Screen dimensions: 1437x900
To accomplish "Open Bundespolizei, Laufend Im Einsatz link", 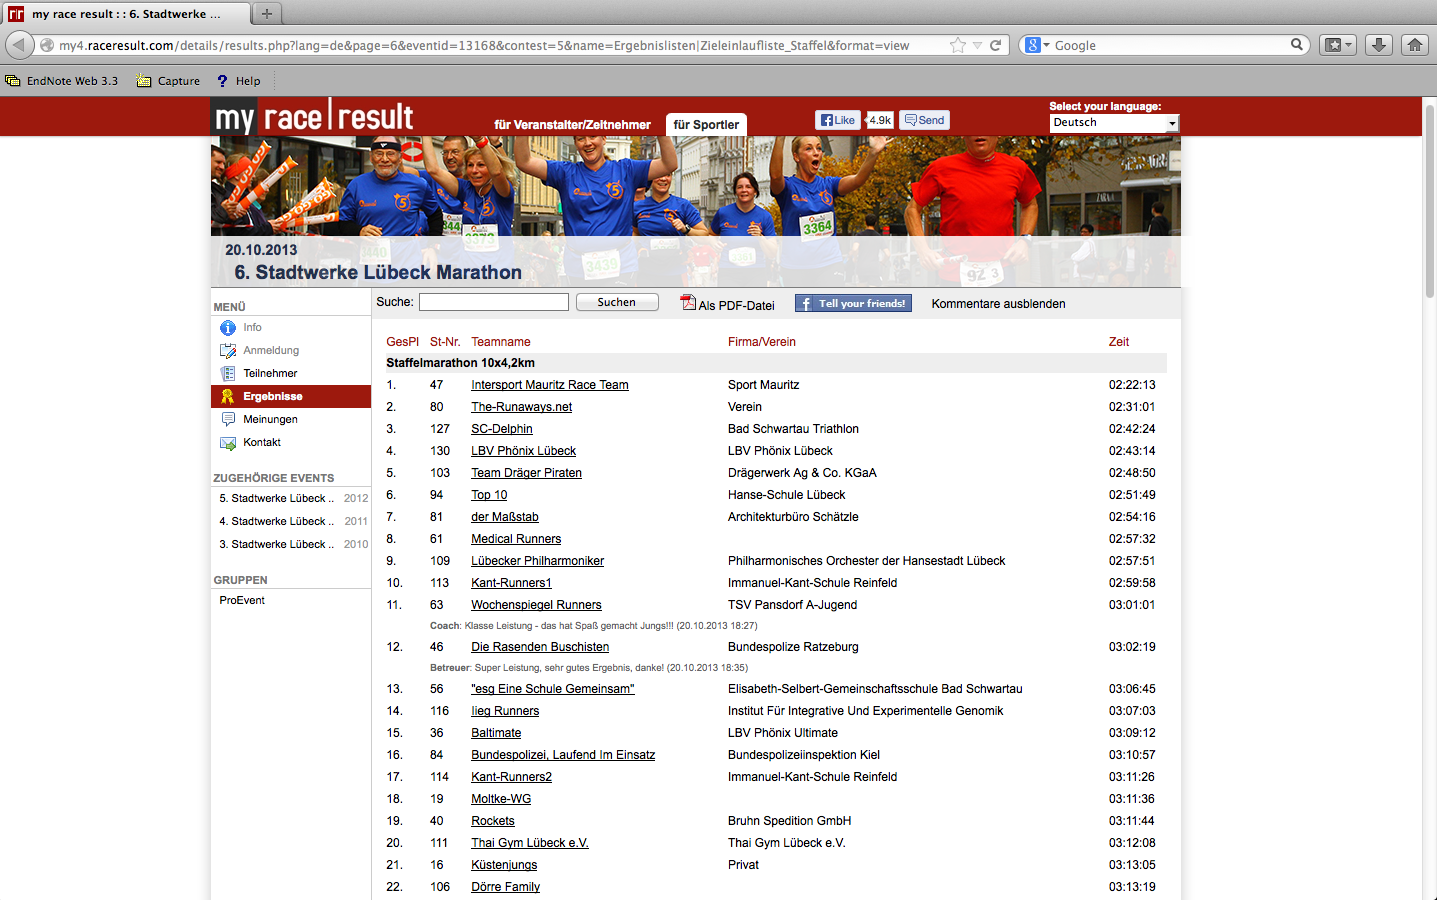I will tap(563, 755).
